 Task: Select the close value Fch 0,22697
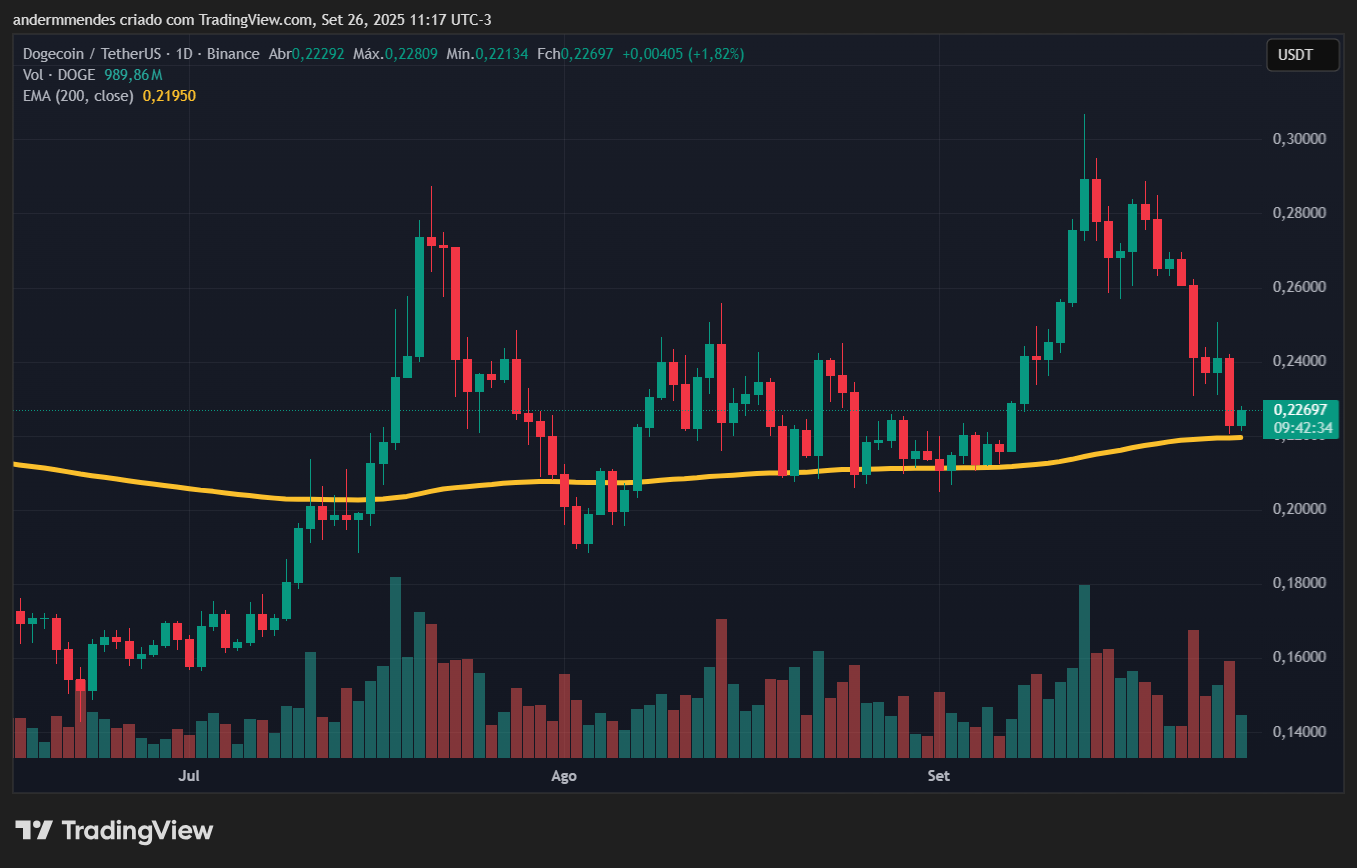(x=575, y=54)
